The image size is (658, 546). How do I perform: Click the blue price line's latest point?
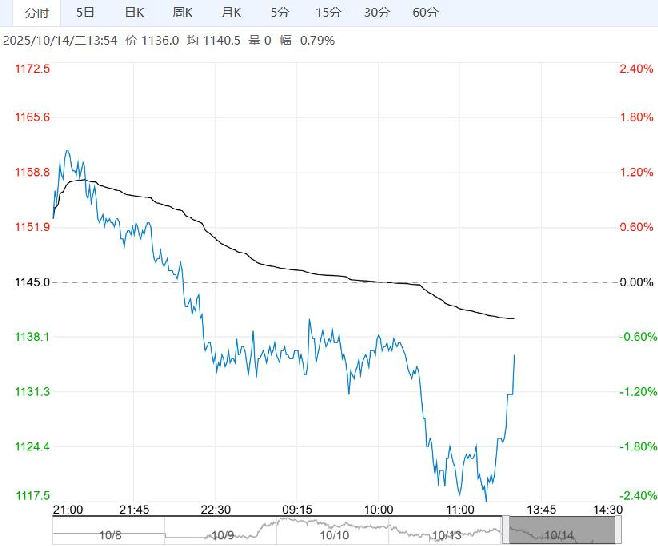[x=514, y=355]
